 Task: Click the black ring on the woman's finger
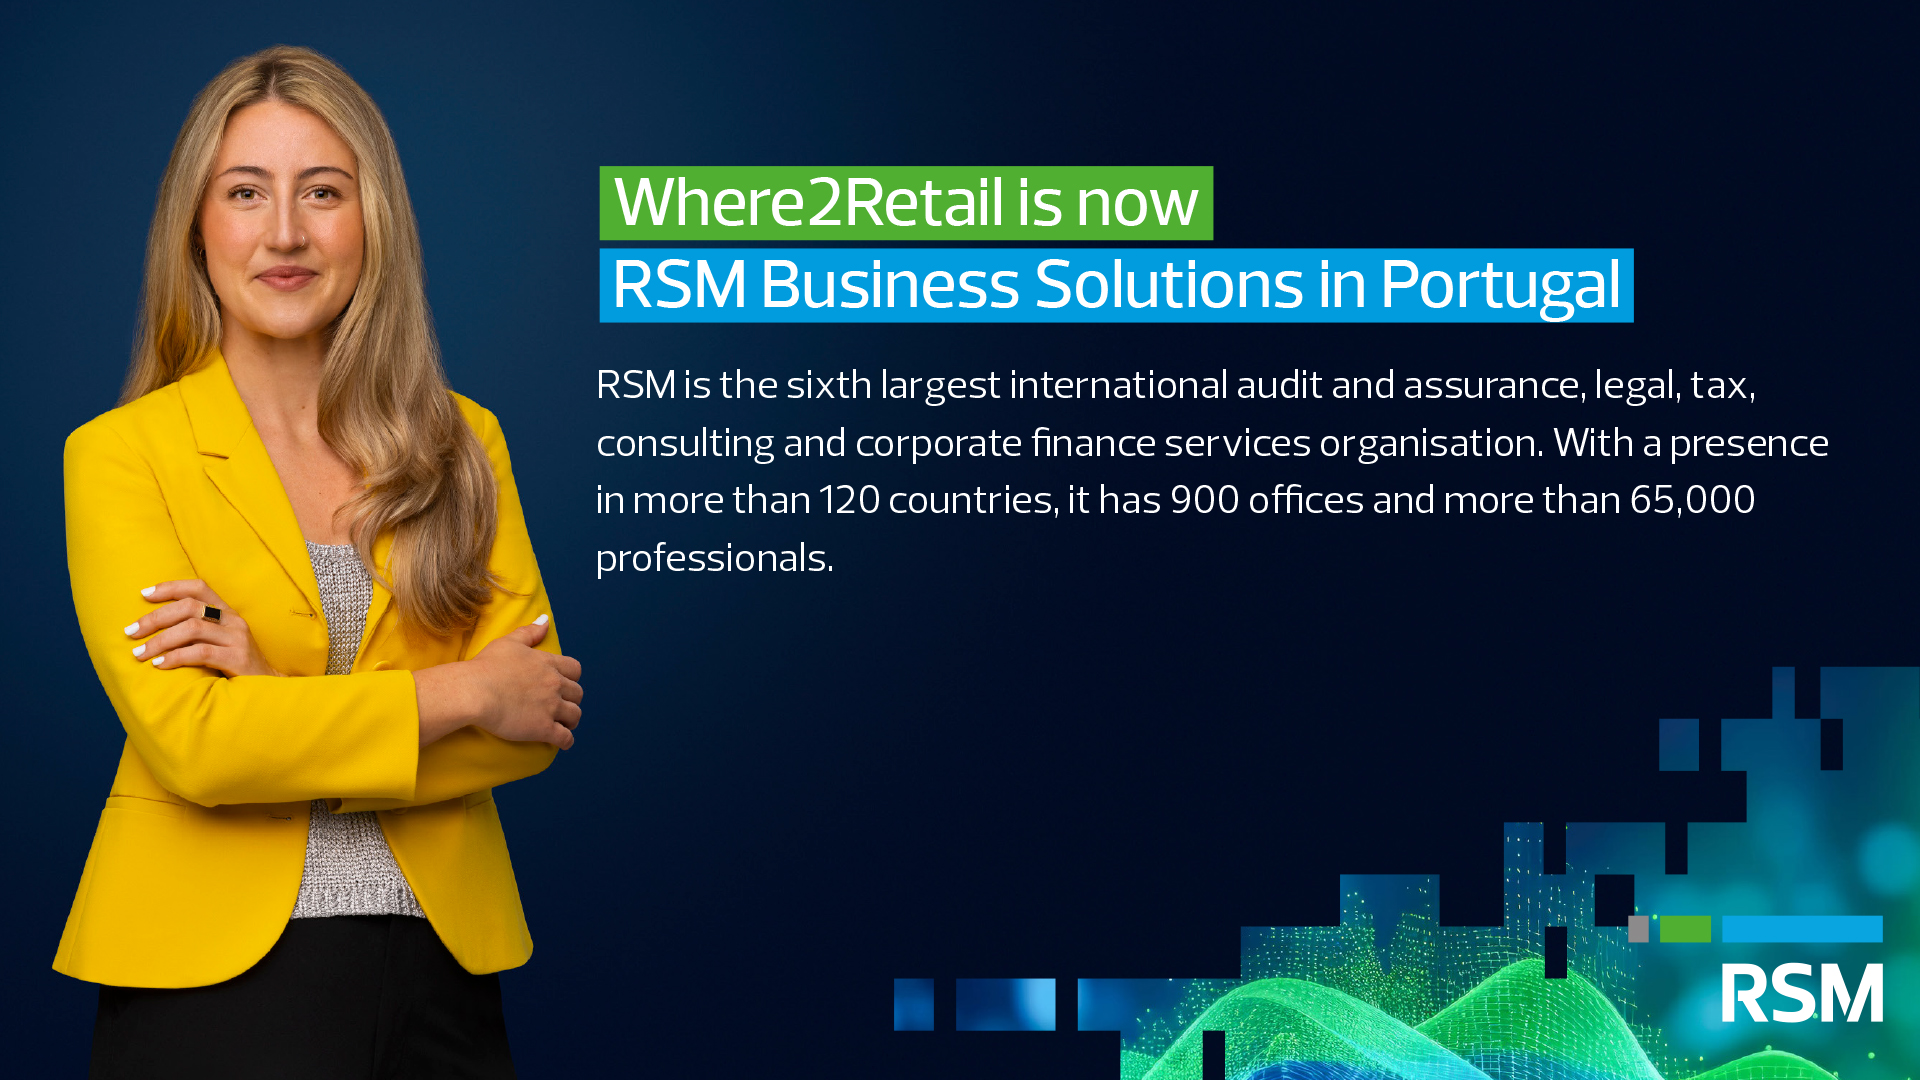point(212,613)
